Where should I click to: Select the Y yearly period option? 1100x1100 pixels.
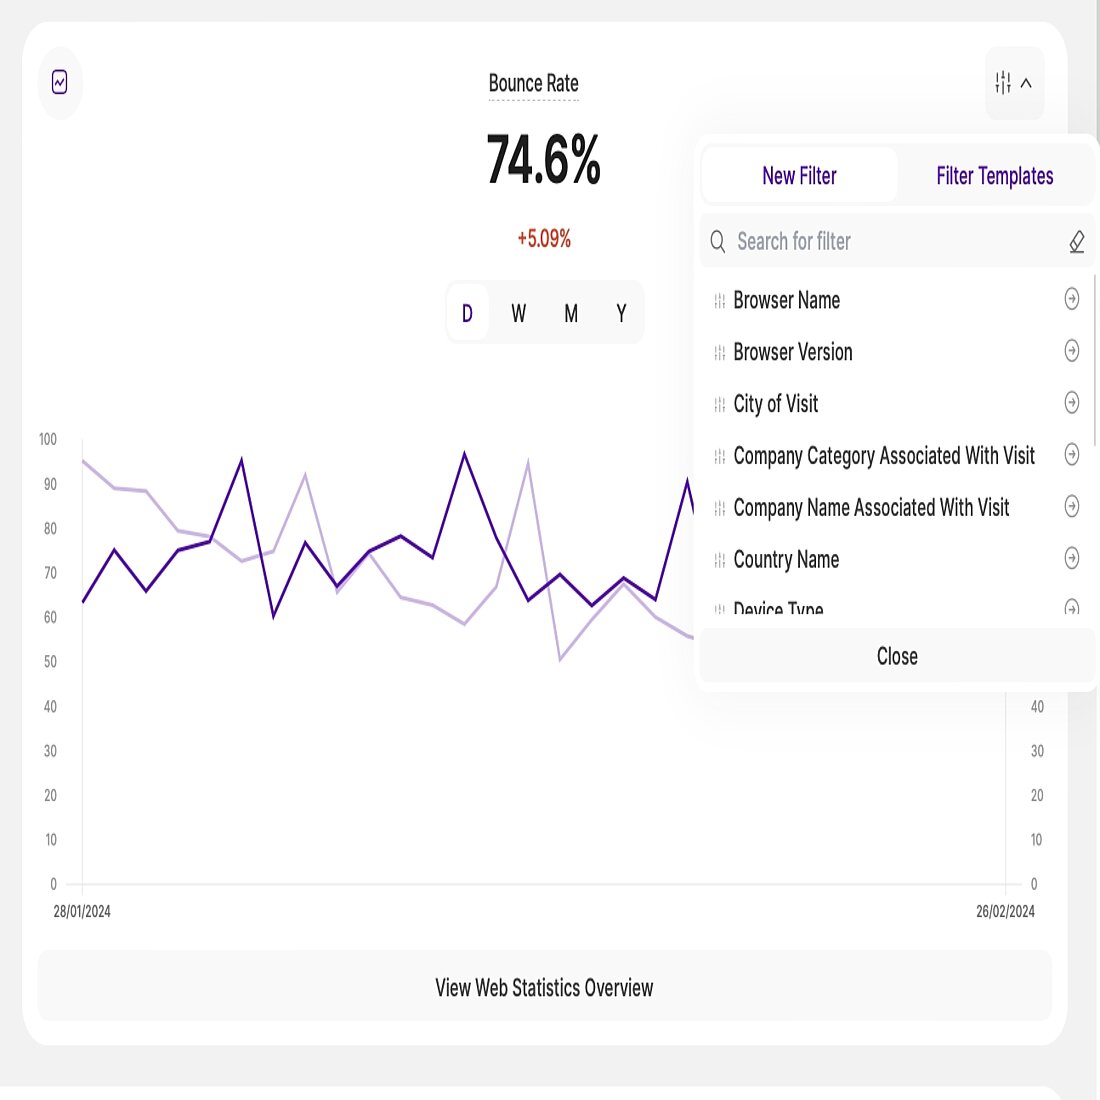(x=621, y=313)
